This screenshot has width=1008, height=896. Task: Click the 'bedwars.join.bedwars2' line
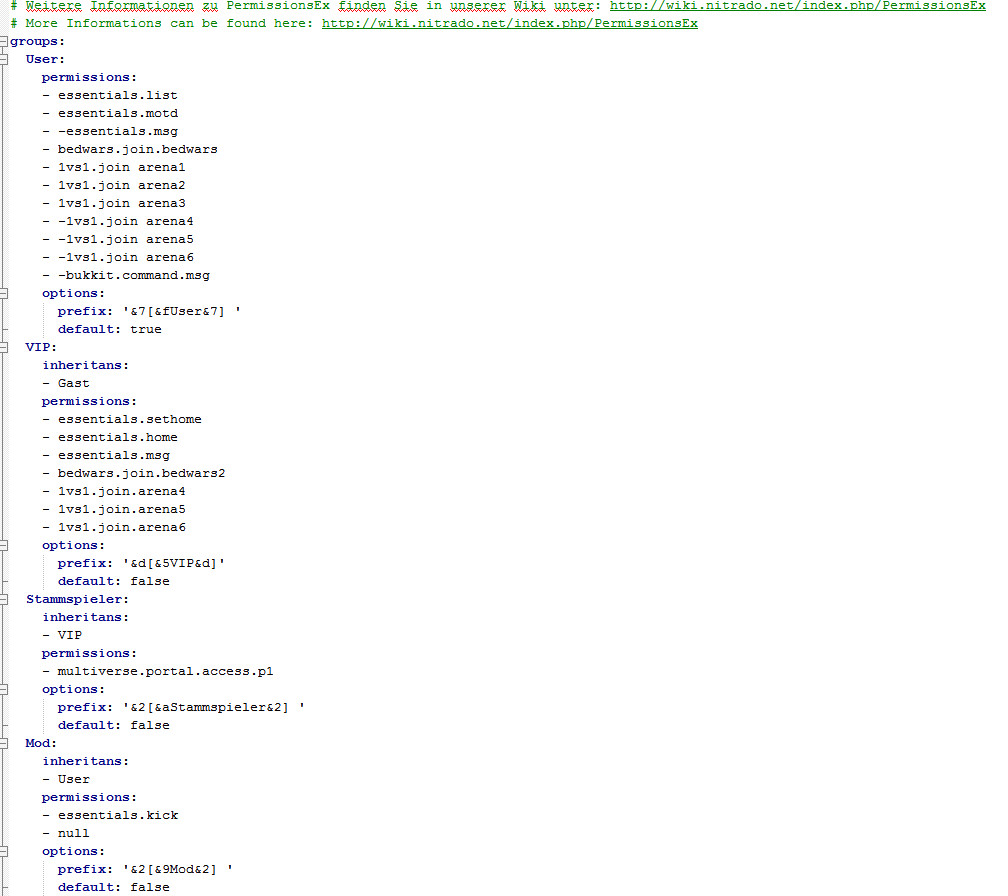click(x=134, y=474)
